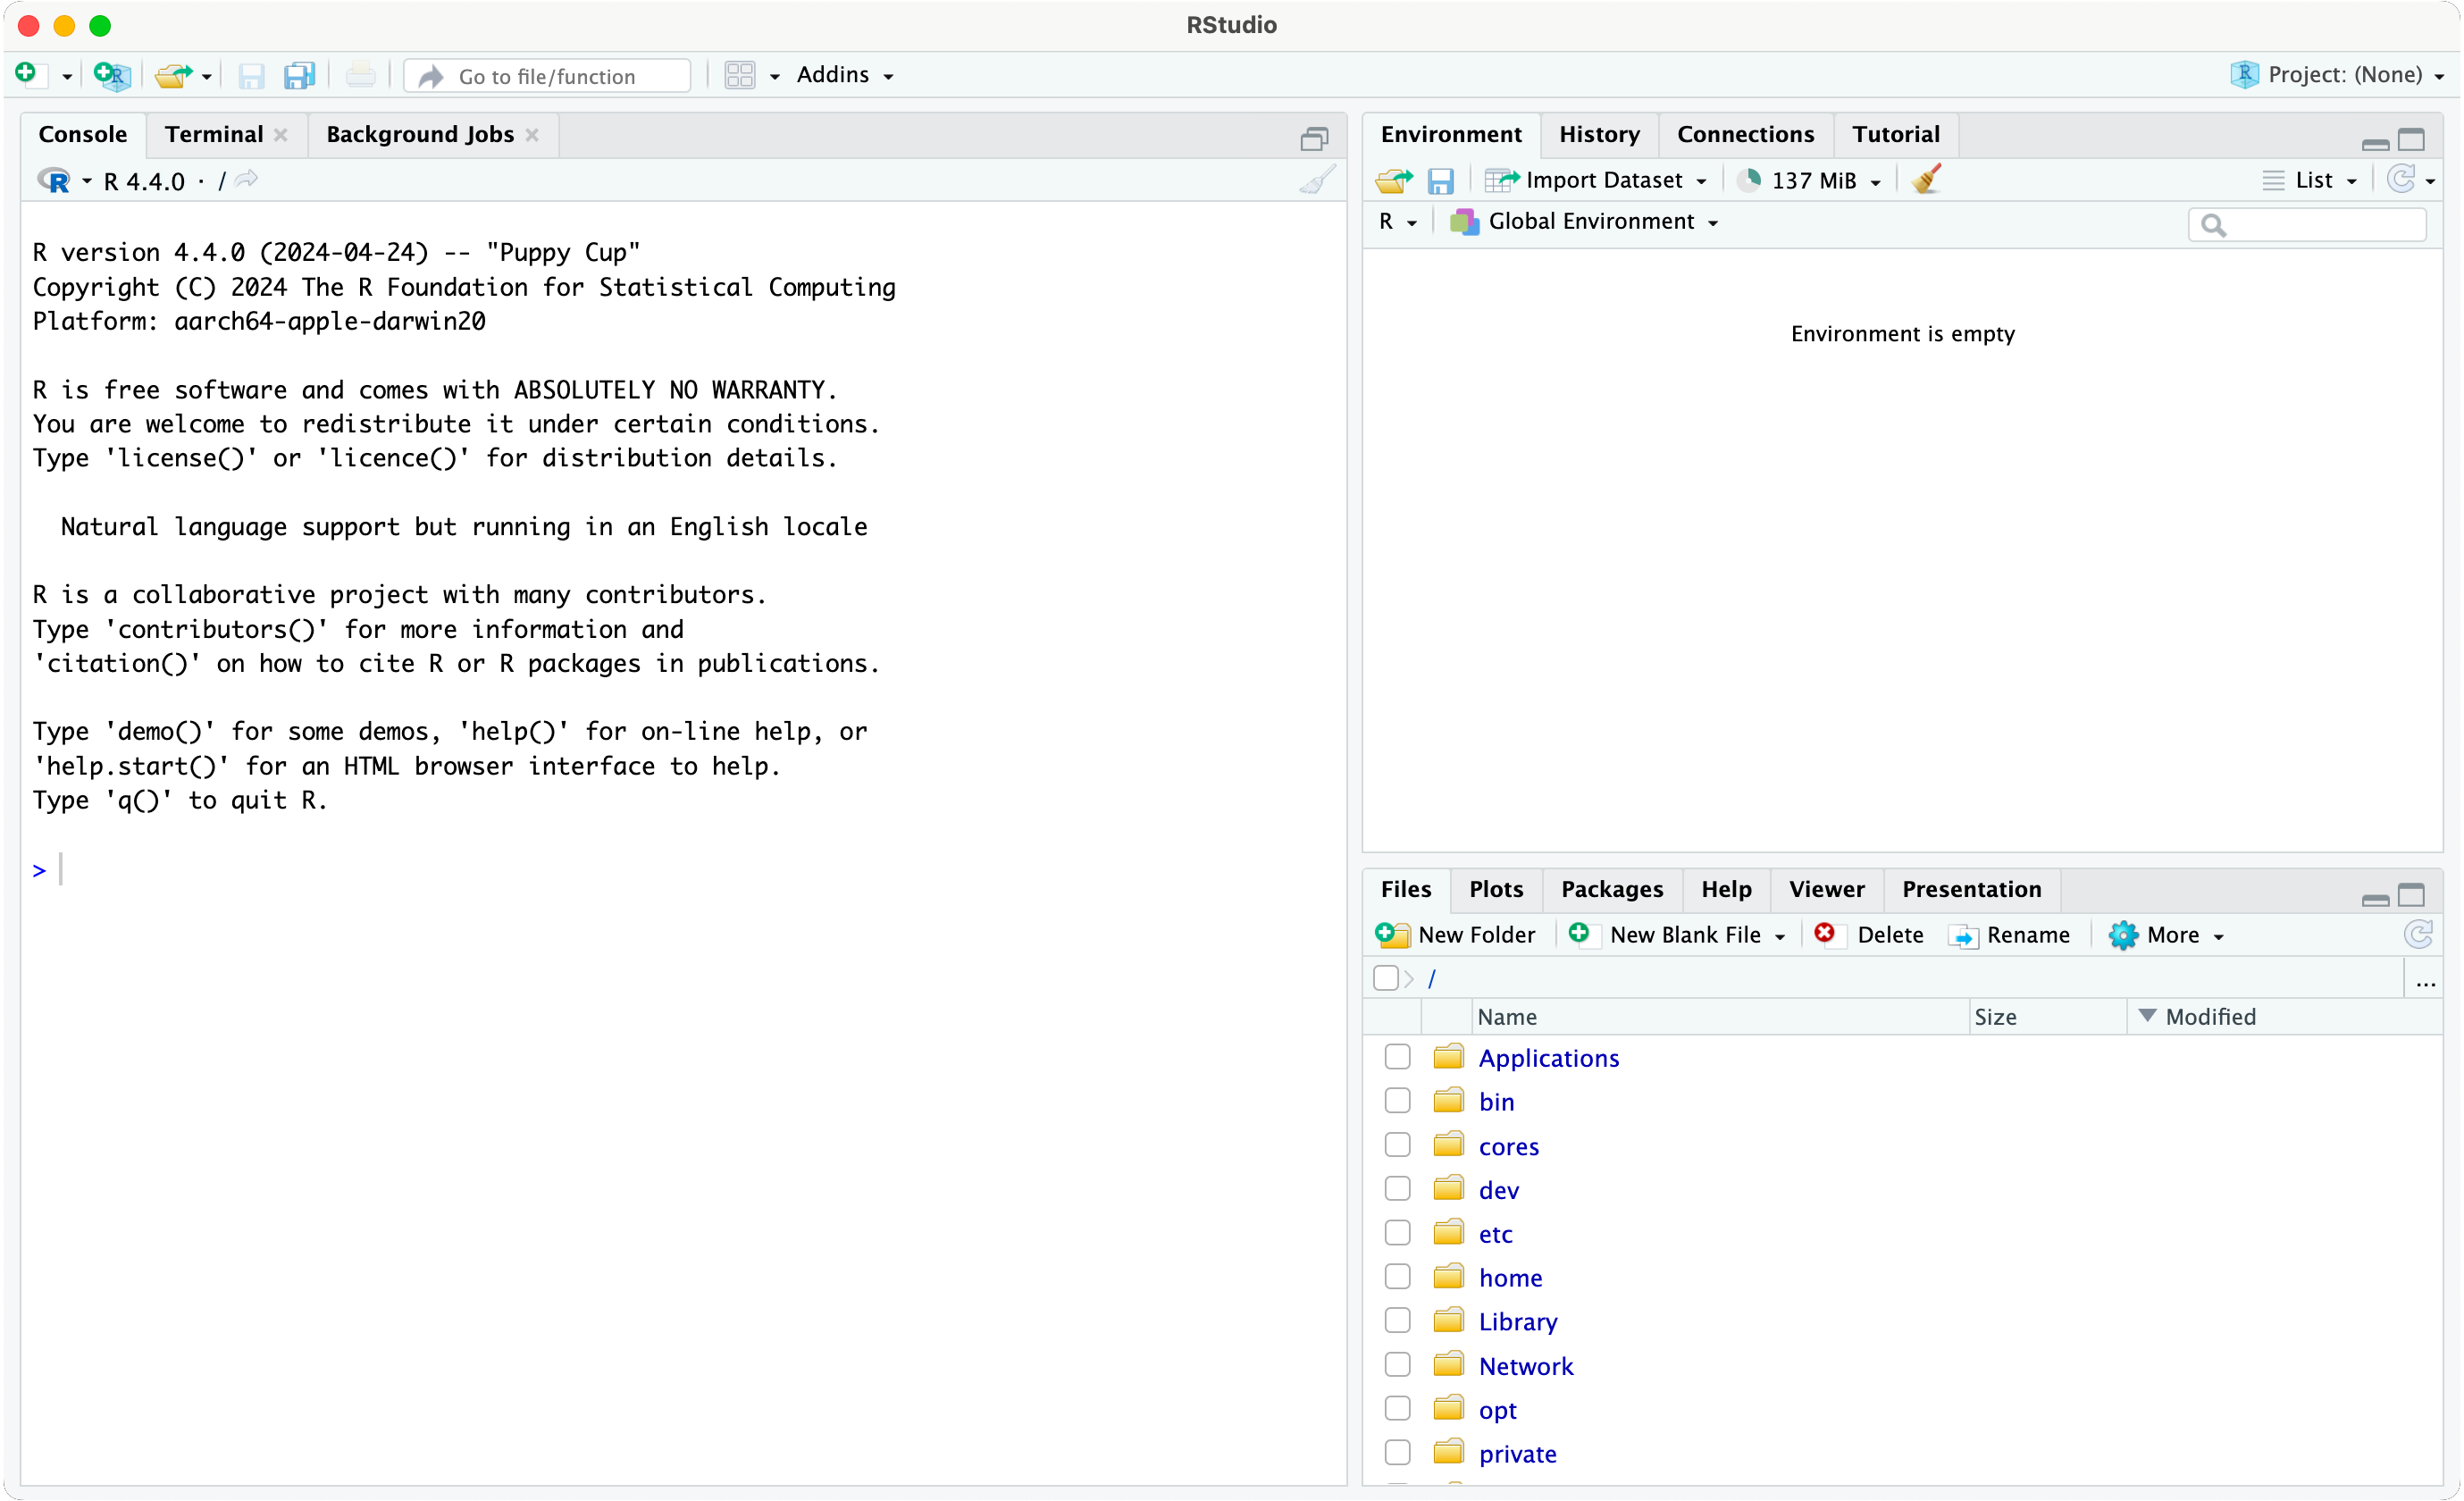Click the New File plus icon
The width and height of the screenshot is (2464, 1501).
[27, 74]
